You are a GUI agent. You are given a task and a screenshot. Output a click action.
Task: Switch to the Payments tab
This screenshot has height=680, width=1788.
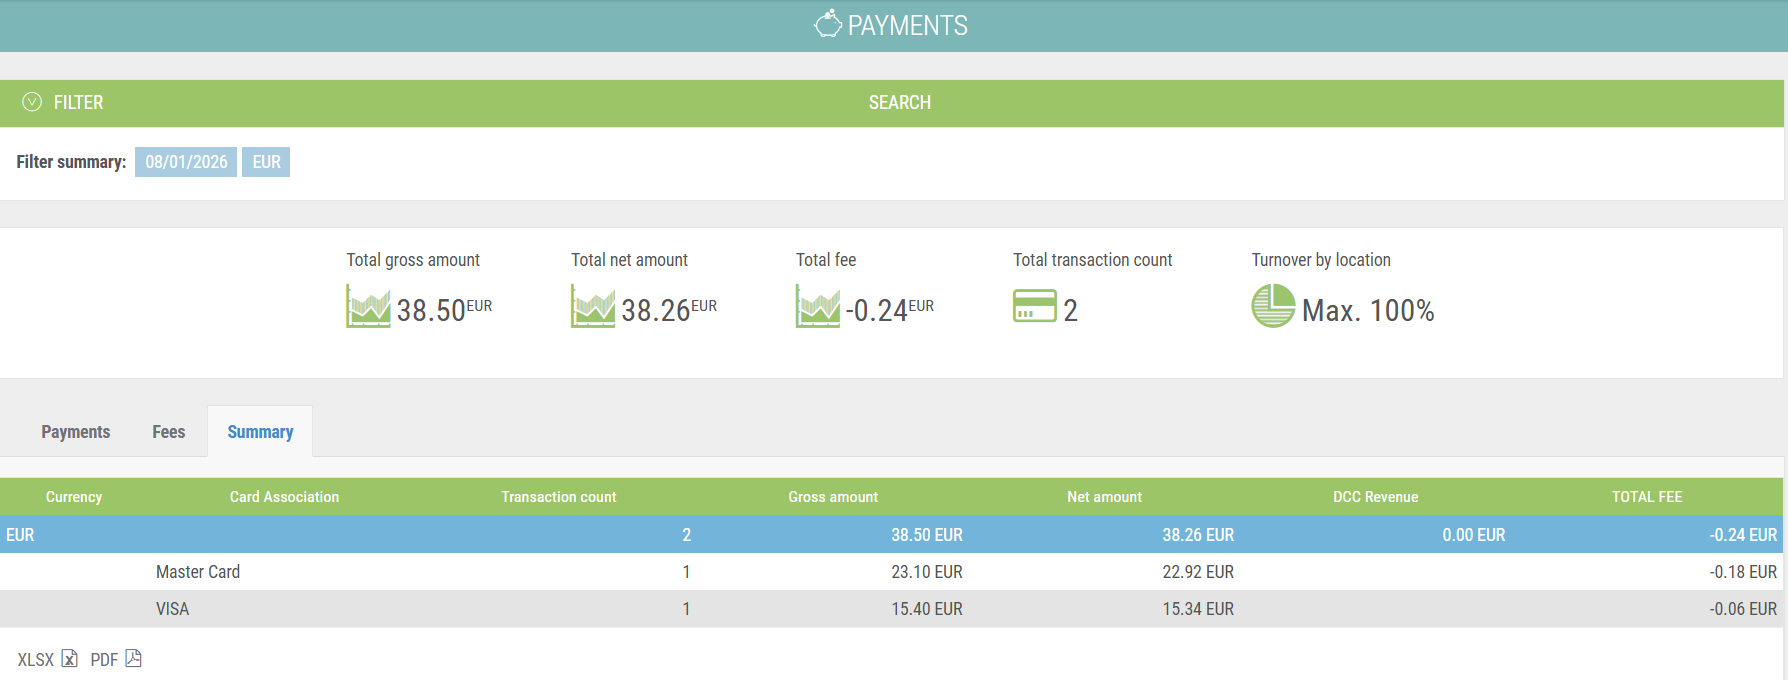tap(76, 432)
